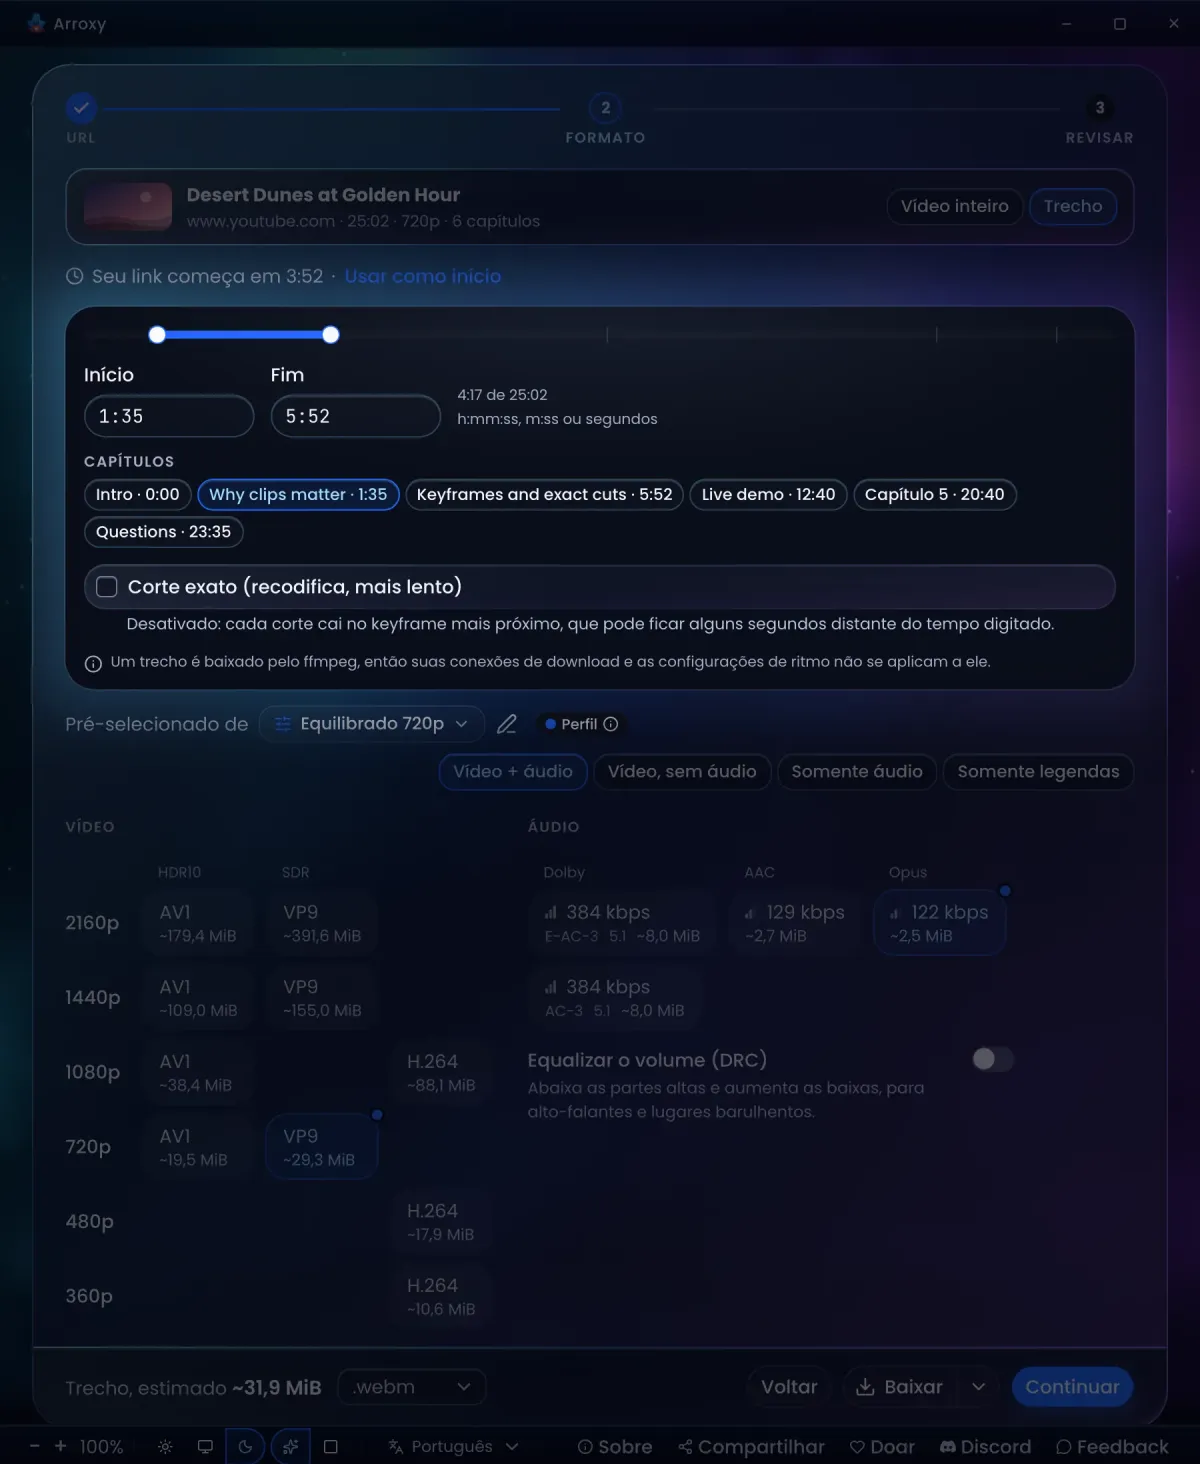This screenshot has height=1464, width=1200.
Task: Toggle the Equalizar o volume (DRC) switch
Action: tap(993, 1059)
